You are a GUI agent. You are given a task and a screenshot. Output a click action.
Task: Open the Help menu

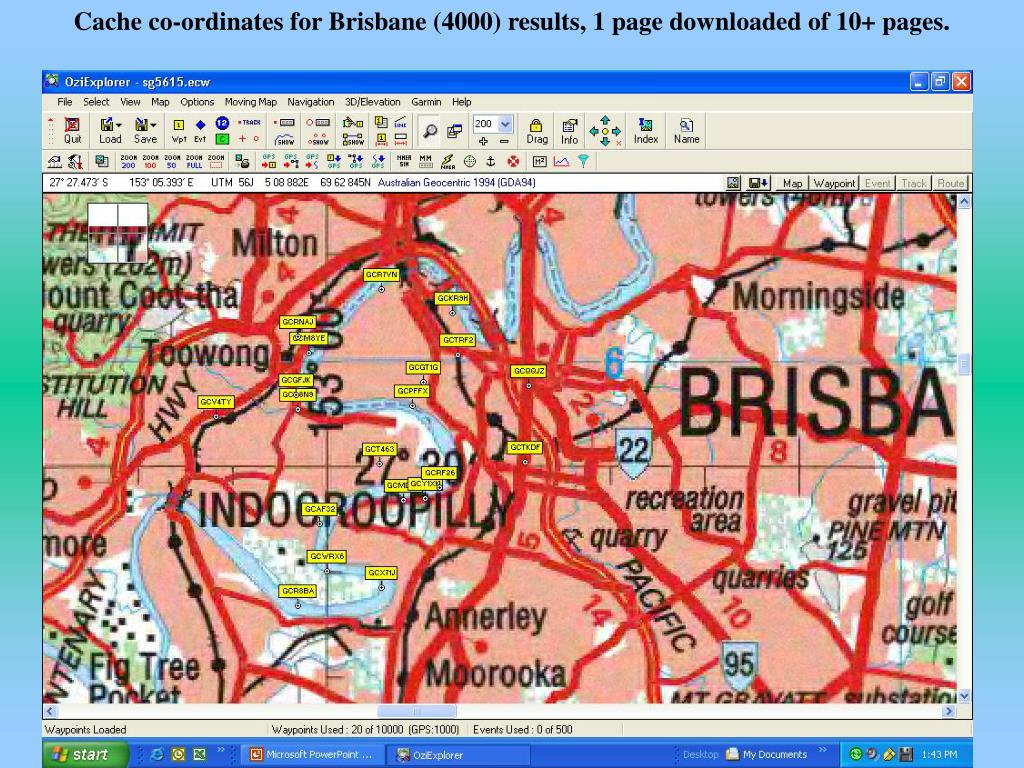click(462, 102)
